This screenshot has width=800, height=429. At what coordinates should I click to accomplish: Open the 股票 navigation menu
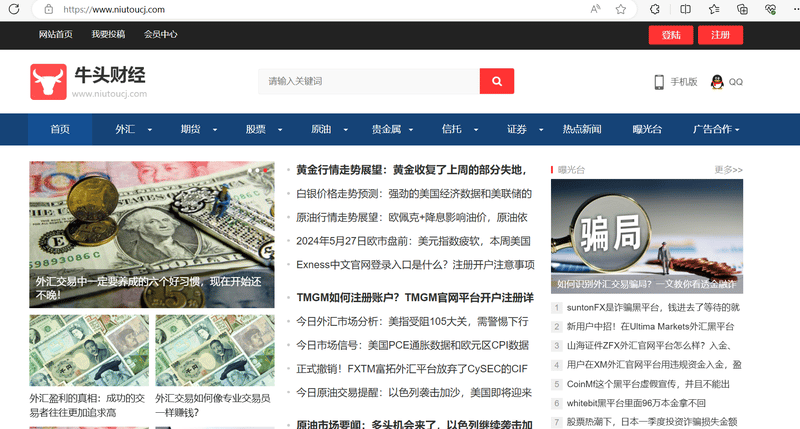coord(256,130)
